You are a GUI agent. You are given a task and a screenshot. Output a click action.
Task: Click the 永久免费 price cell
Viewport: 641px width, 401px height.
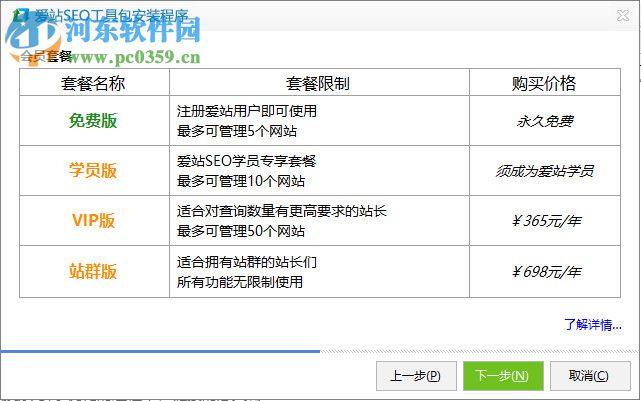(x=545, y=121)
